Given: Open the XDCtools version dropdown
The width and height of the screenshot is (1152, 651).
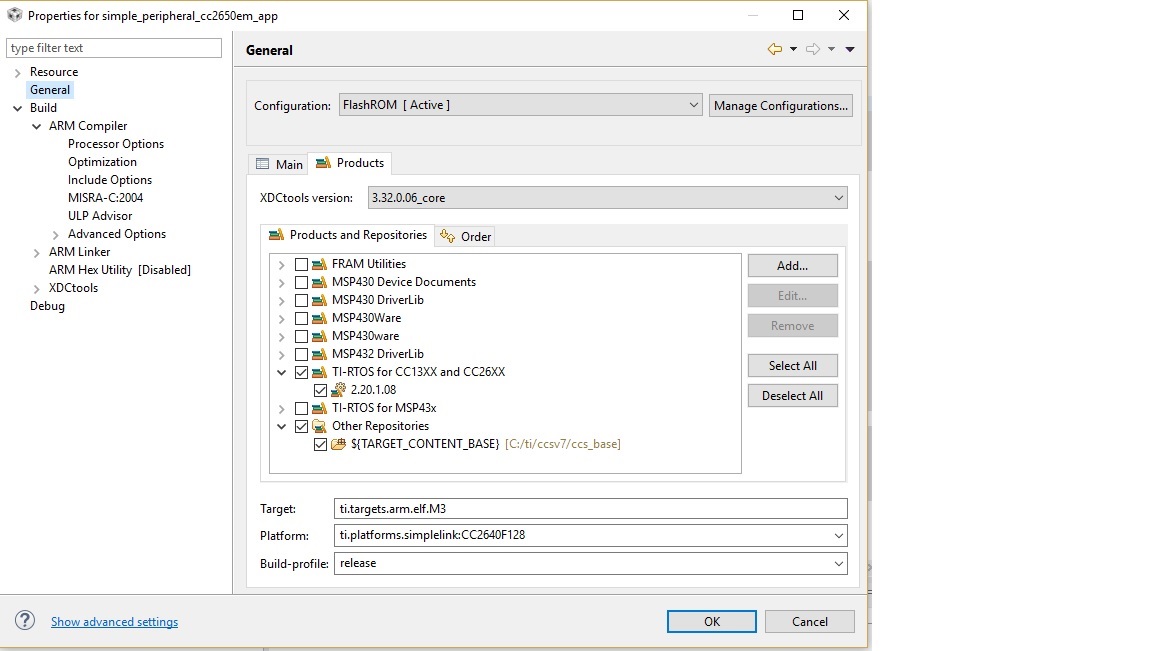Looking at the screenshot, I should [x=608, y=198].
